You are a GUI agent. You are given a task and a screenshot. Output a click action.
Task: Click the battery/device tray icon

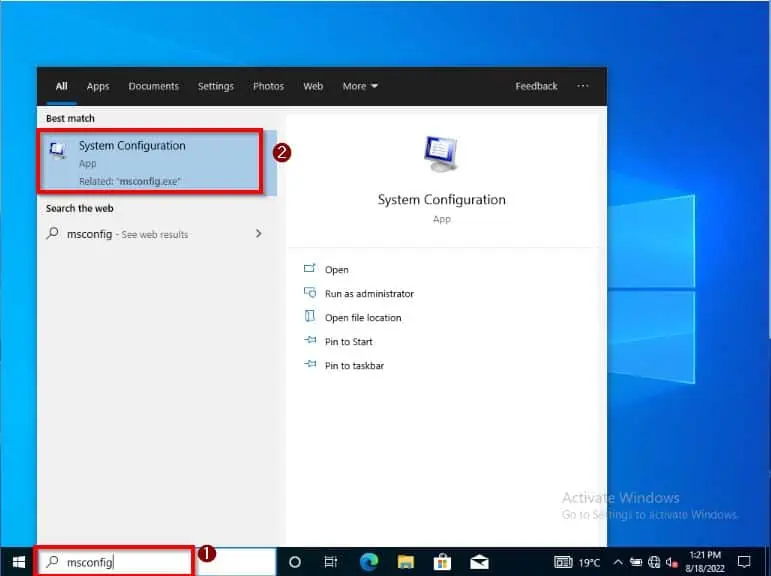[x=636, y=562]
